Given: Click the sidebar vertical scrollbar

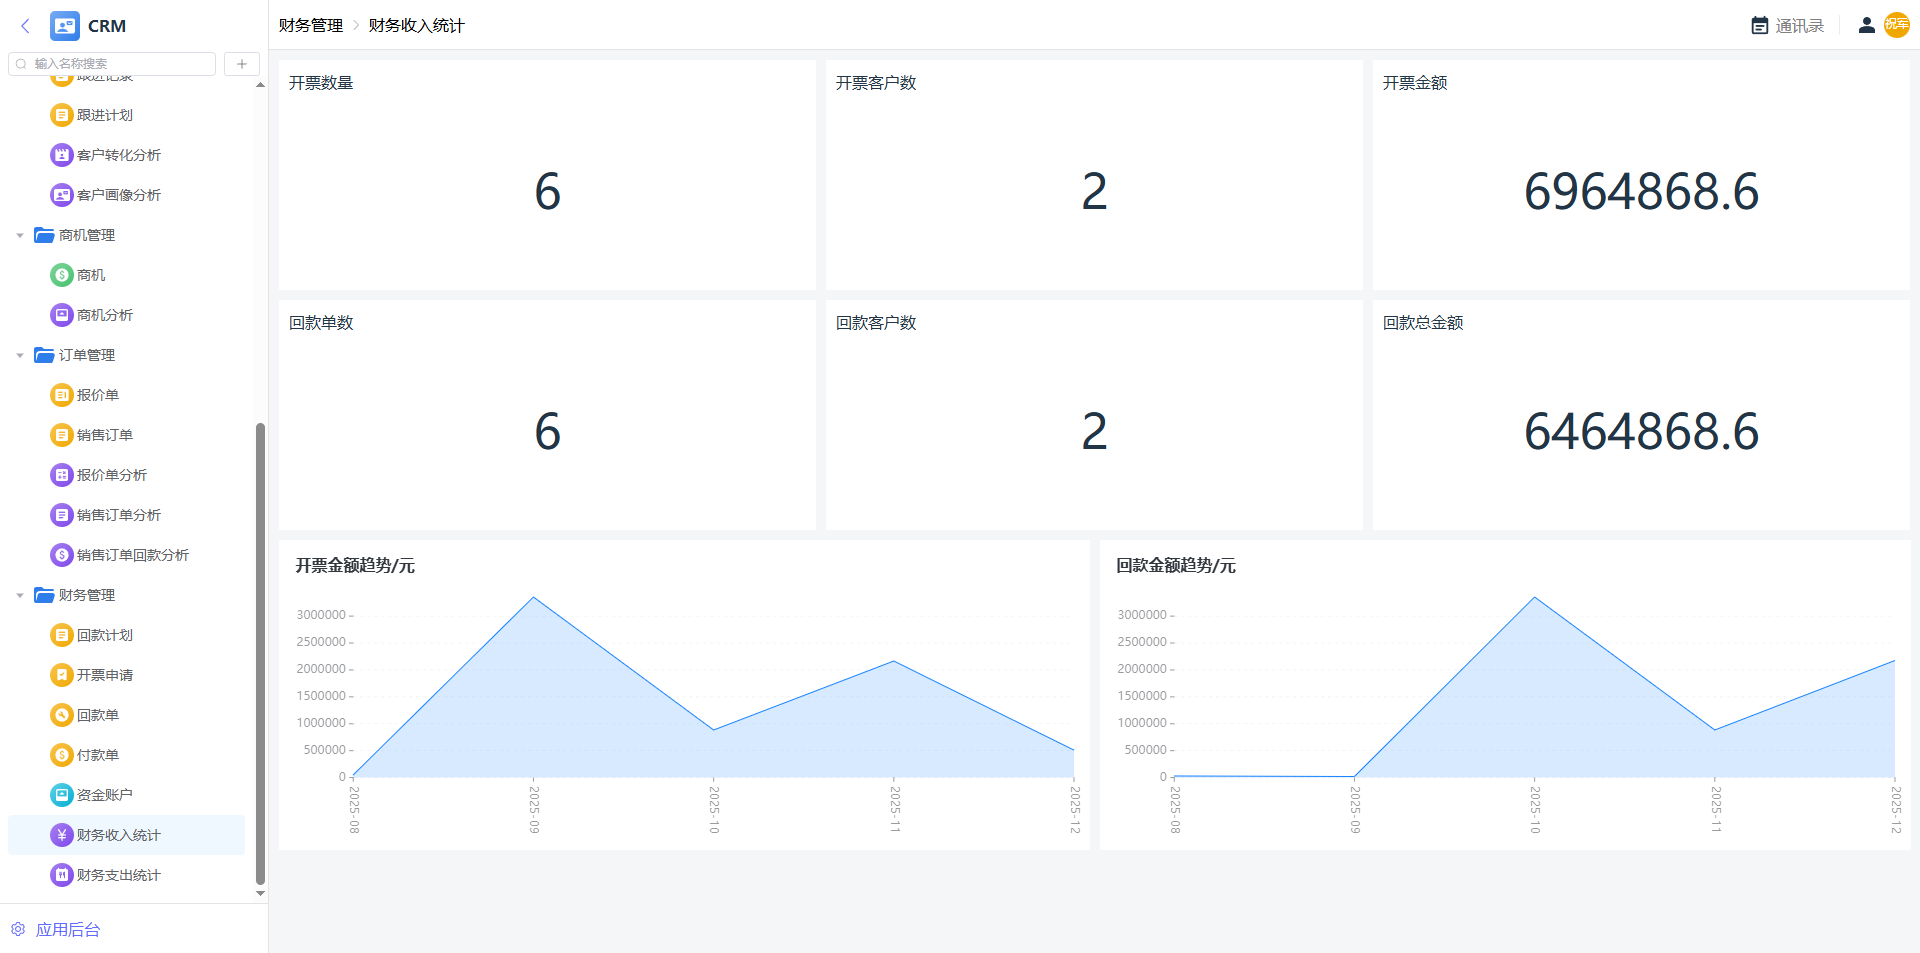Looking at the screenshot, I should tap(260, 650).
